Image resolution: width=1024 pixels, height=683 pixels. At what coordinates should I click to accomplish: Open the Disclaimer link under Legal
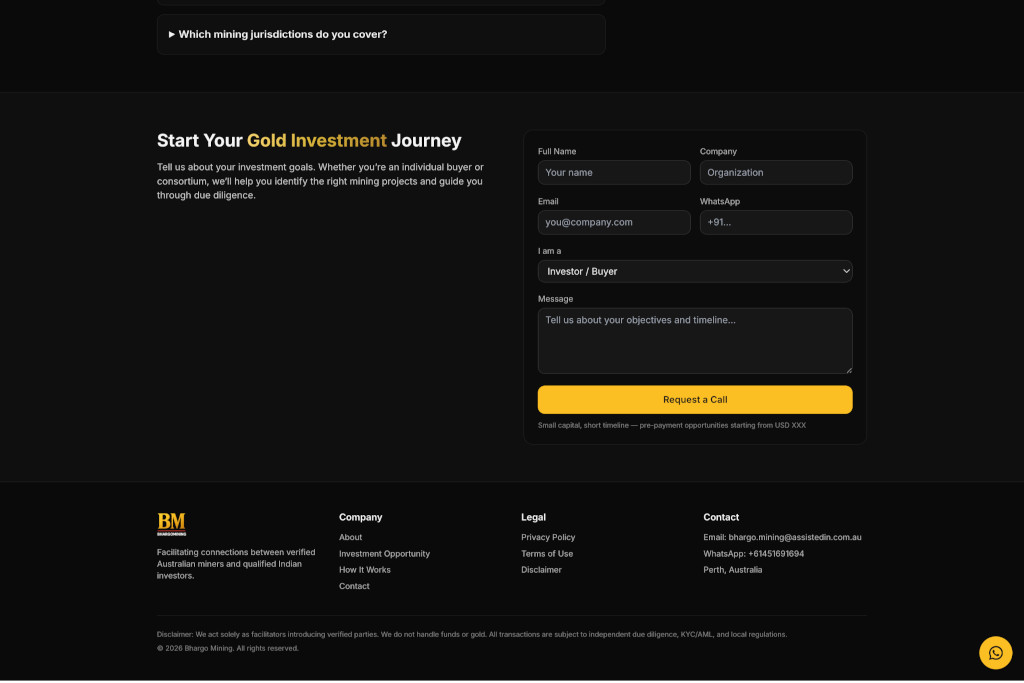(542, 569)
